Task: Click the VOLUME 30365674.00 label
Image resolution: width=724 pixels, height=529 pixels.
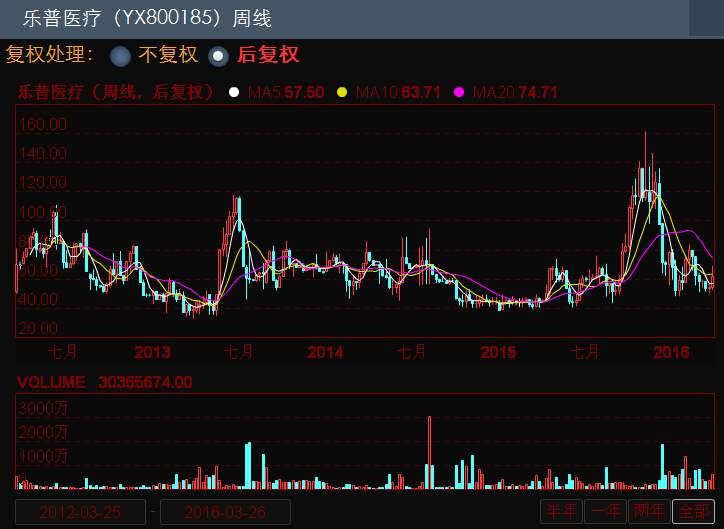Action: point(104,382)
